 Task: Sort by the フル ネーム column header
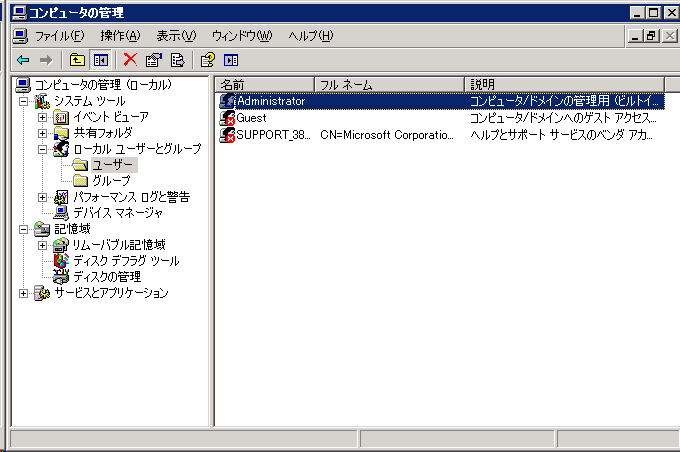[389, 85]
